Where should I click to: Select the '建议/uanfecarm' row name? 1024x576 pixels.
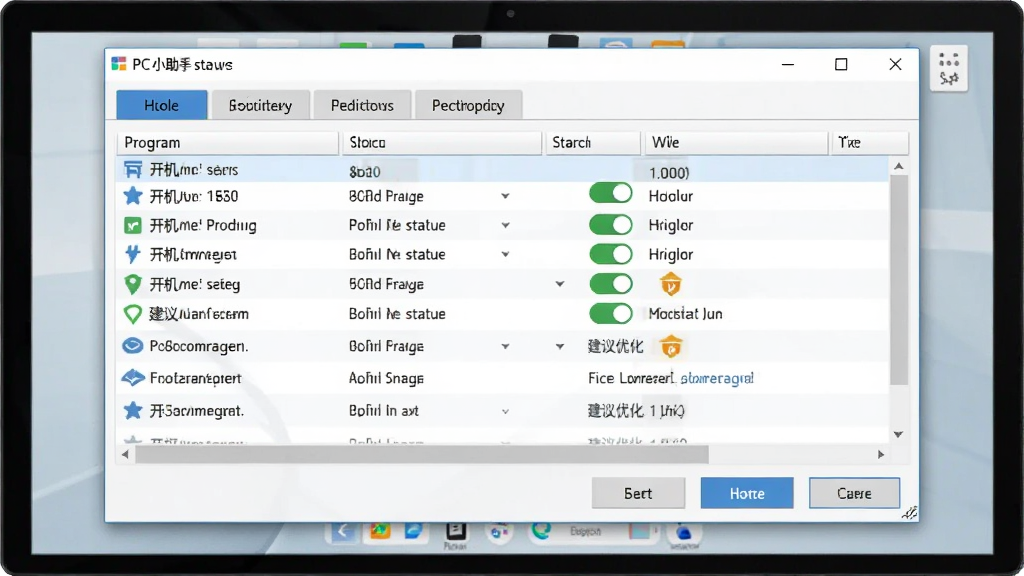(x=199, y=314)
